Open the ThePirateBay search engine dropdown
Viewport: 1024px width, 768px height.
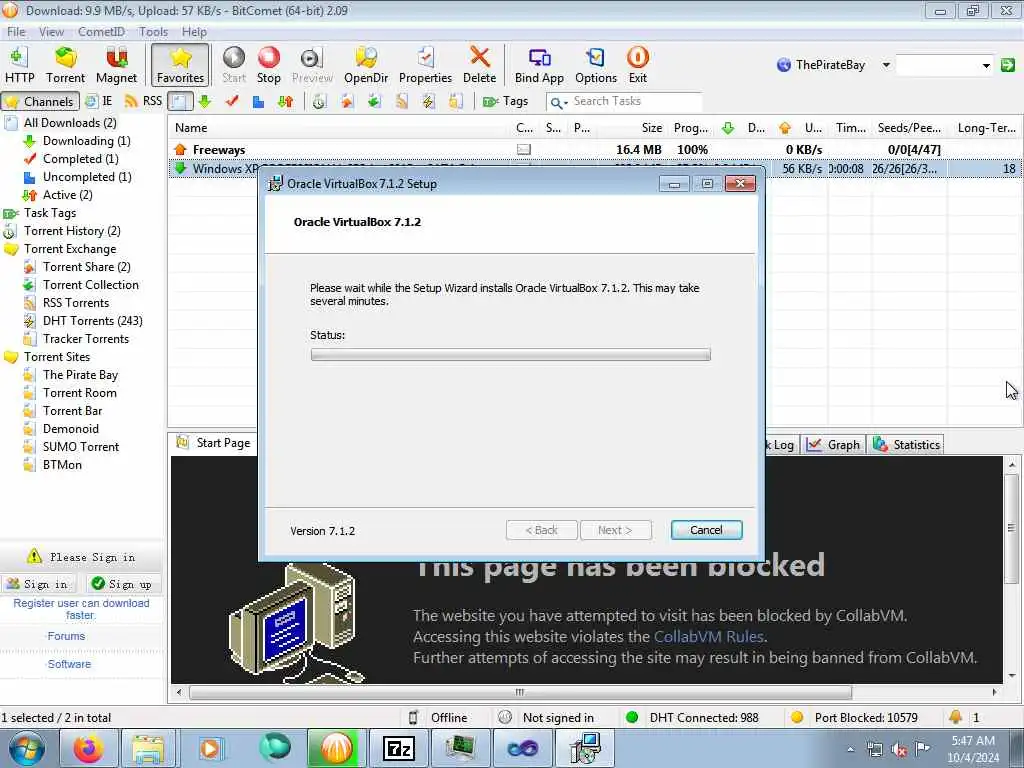click(886, 65)
